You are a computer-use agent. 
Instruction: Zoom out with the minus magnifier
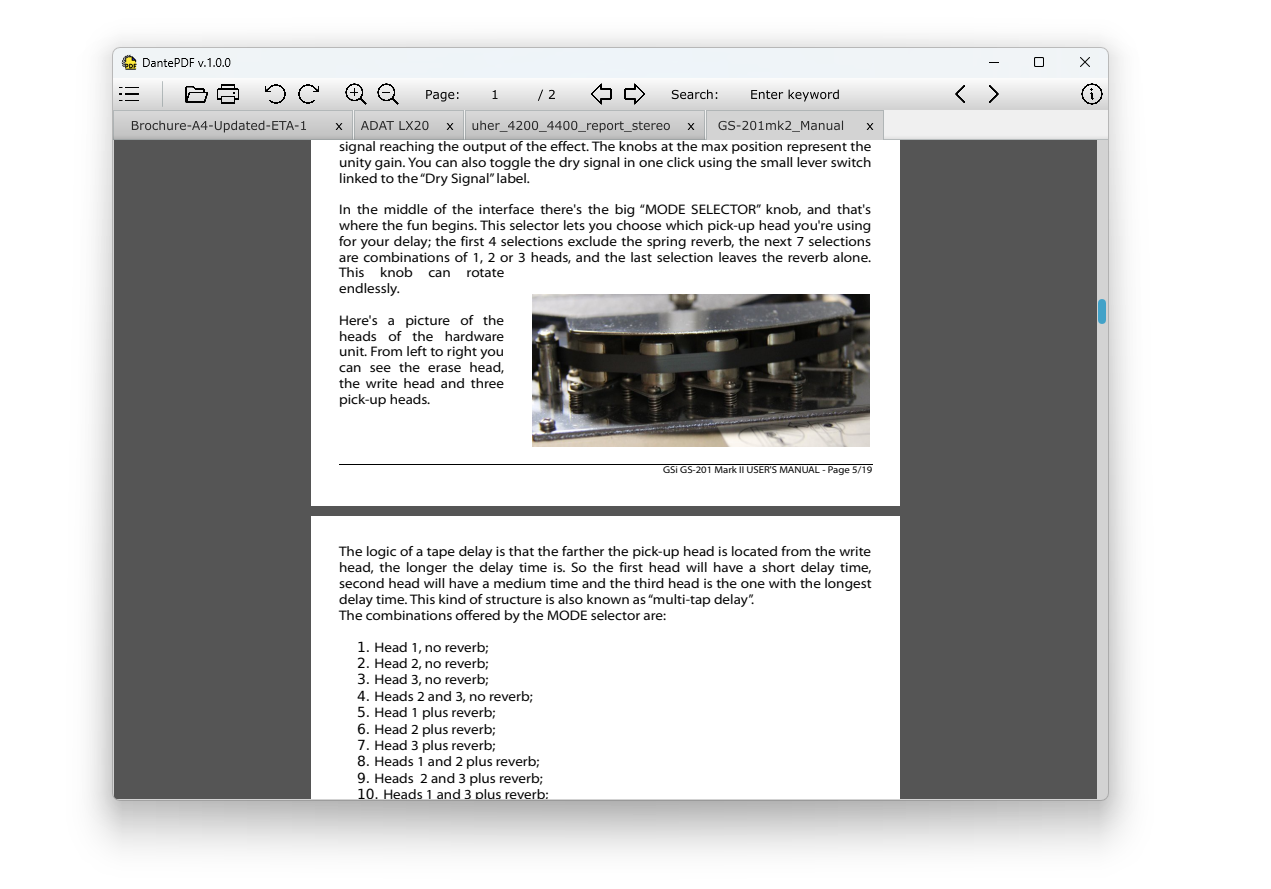pyautogui.click(x=388, y=94)
